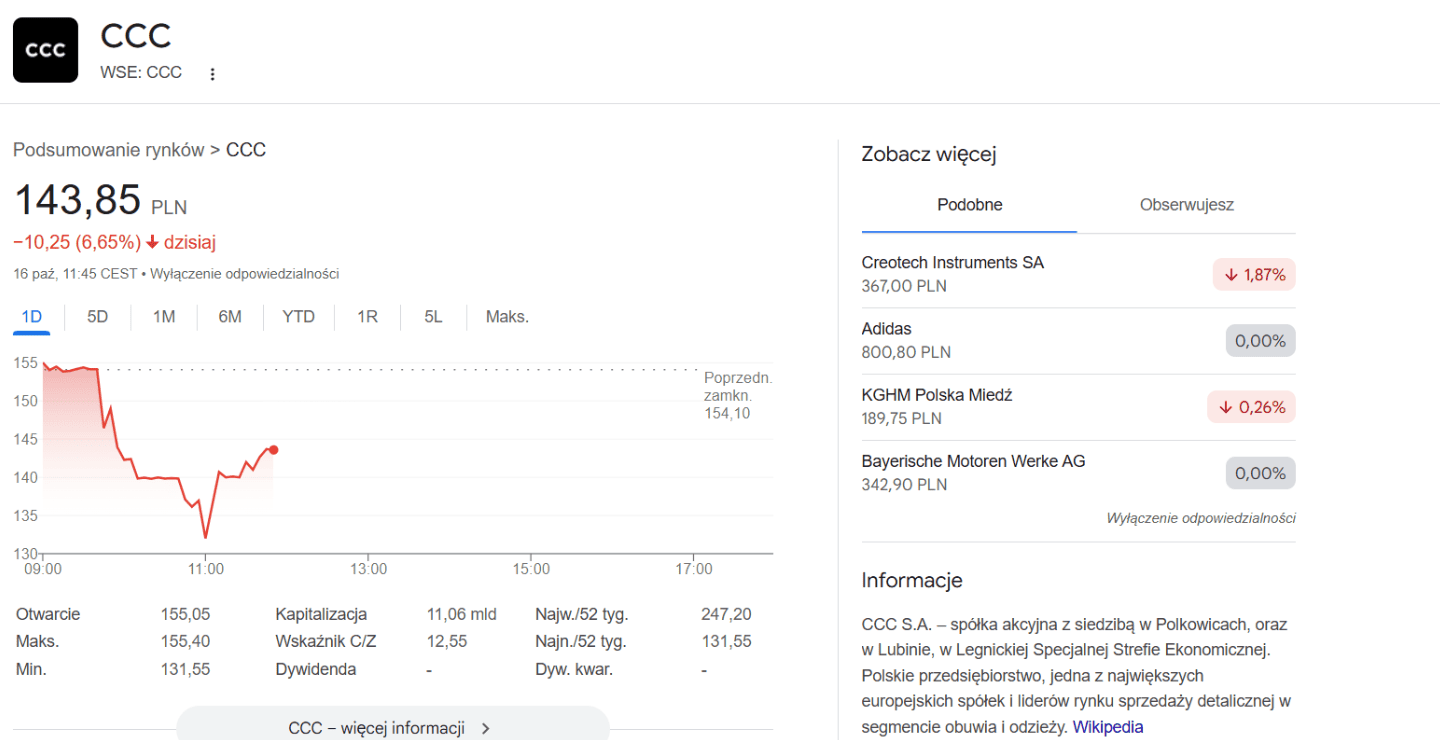Click the Podsumowanie rynków breadcrumb link
This screenshot has width=1440, height=740.
[109, 150]
